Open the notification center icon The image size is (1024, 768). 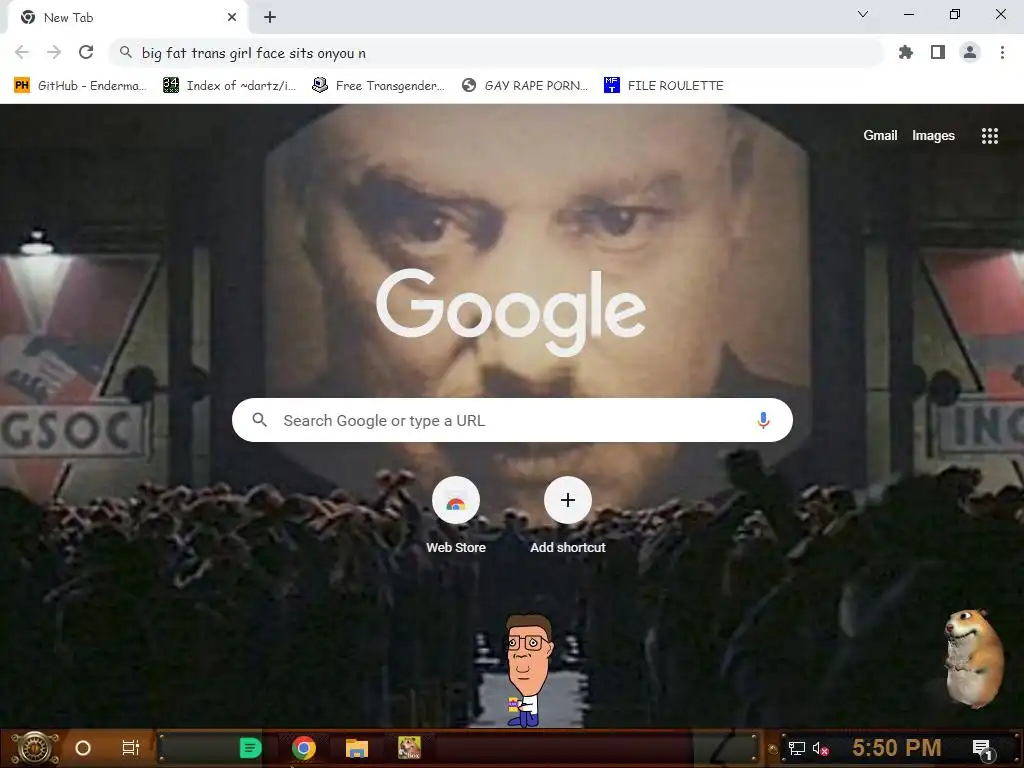pos(983,749)
